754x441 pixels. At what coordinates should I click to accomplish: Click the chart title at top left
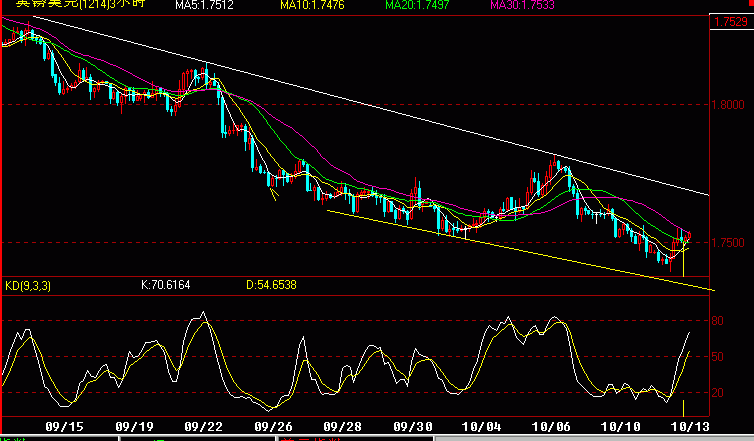(x=60, y=5)
